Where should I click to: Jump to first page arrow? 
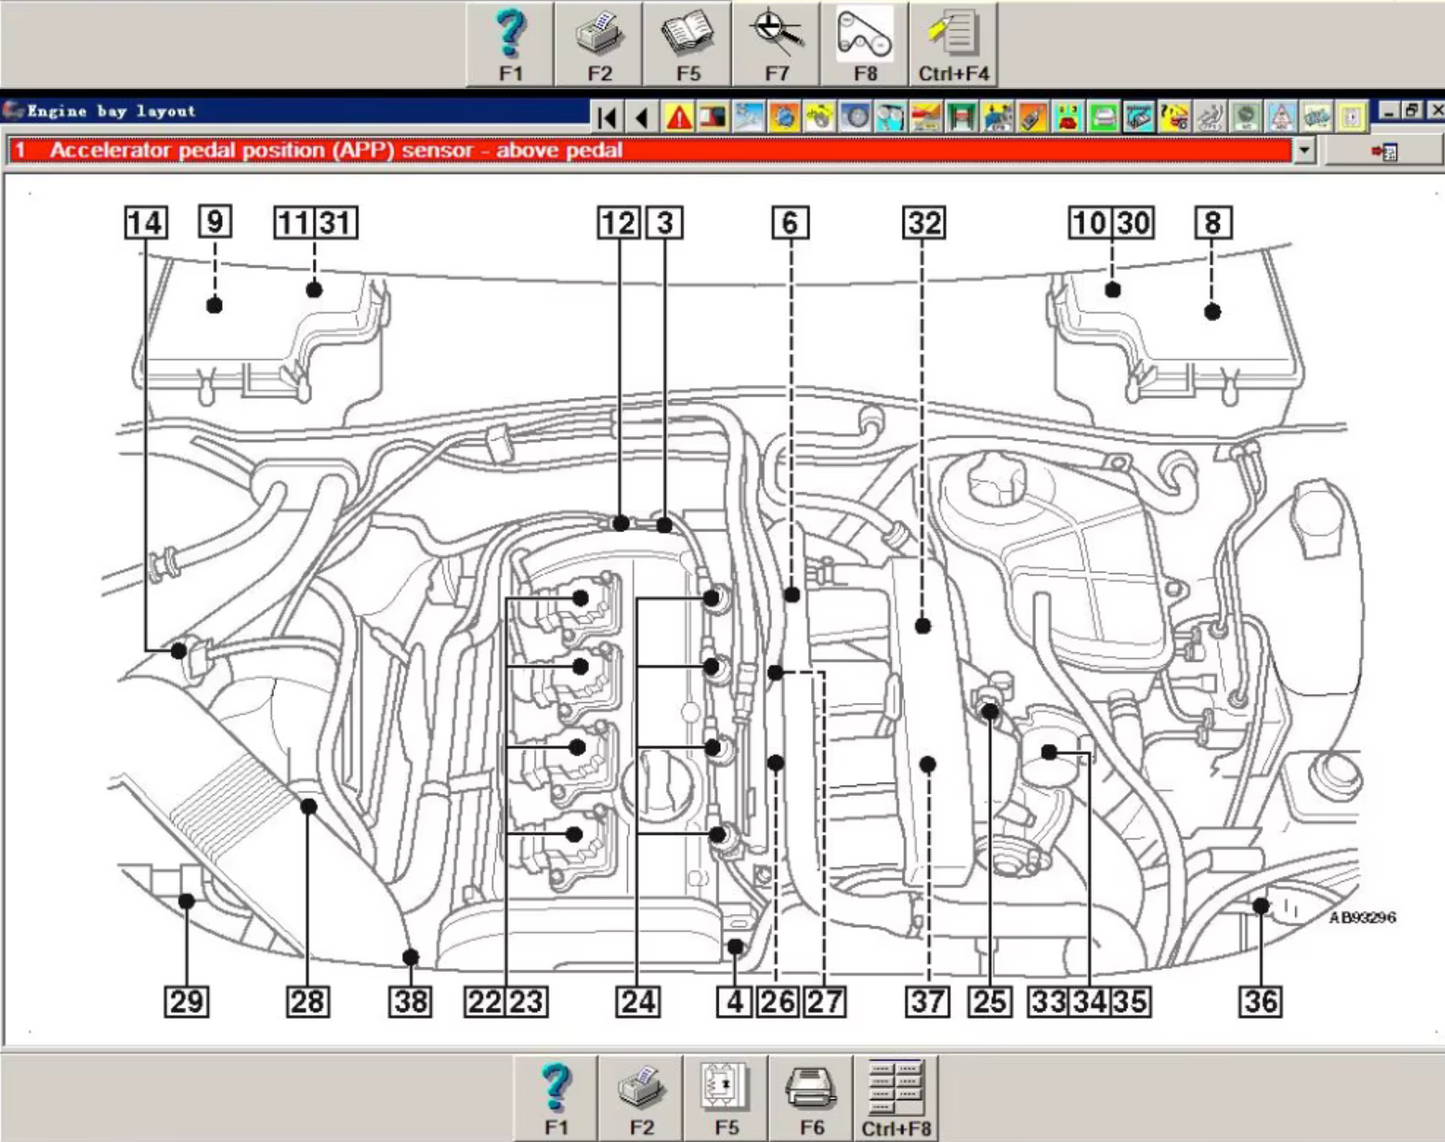[607, 118]
